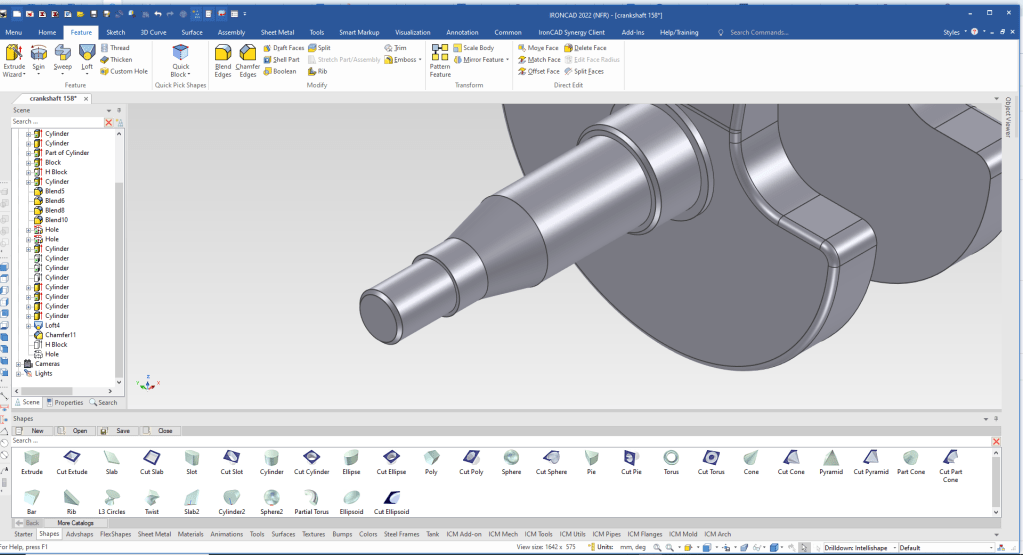Screen dimensions: 1023x555
Task: Expand the Cameras node in scene tree
Action: pyautogui.click(x=19, y=364)
